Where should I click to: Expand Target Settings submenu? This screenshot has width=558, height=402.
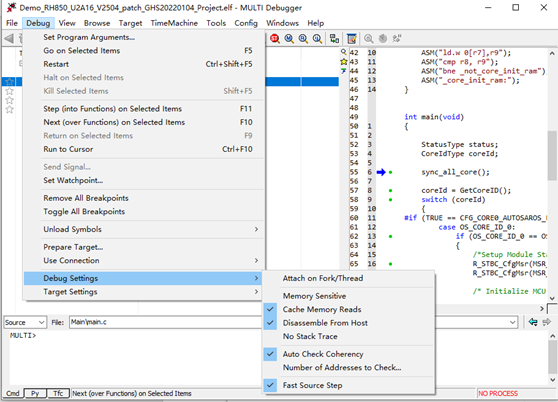point(143,292)
